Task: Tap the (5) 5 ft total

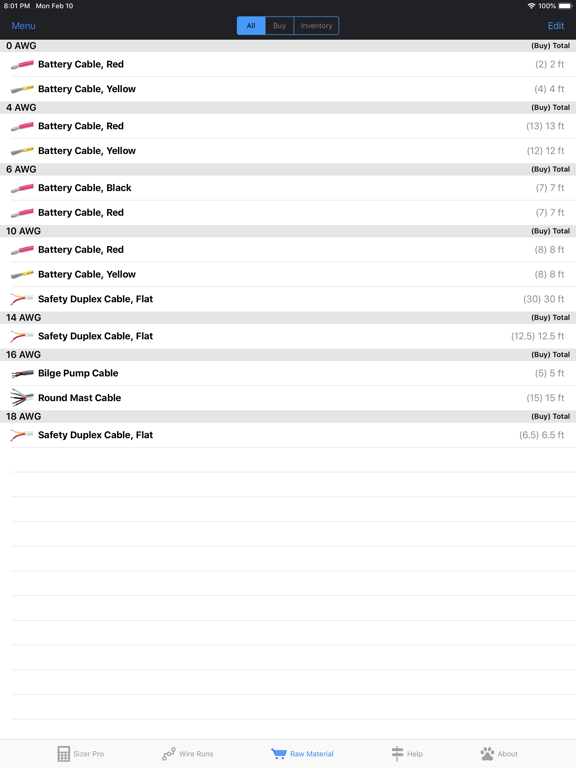Action: 549,373
